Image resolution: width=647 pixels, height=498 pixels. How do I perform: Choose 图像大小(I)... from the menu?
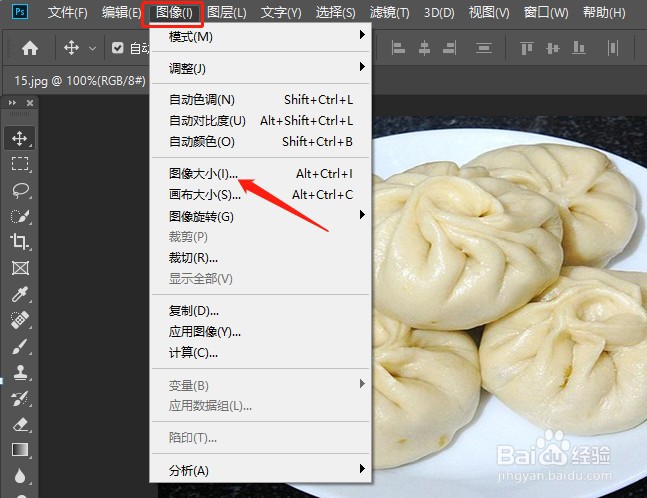260,174
